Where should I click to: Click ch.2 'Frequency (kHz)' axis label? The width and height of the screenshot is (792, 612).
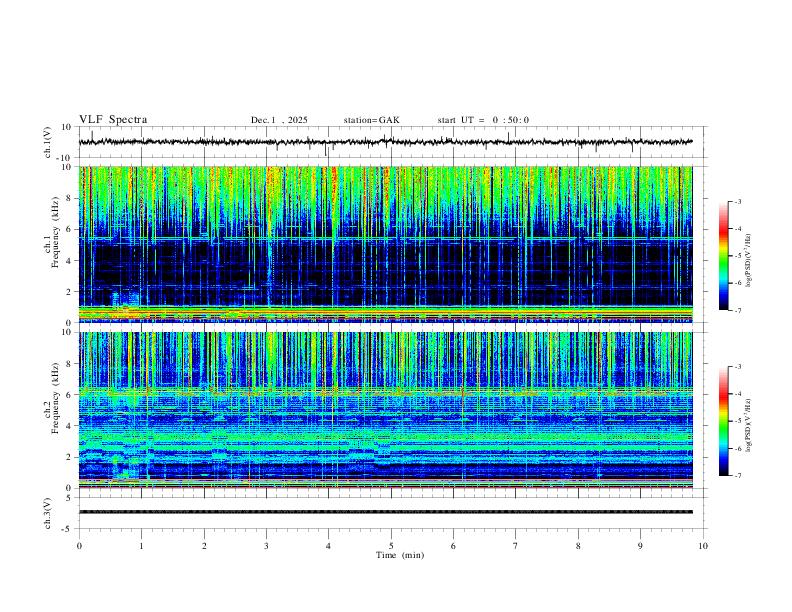(55, 398)
